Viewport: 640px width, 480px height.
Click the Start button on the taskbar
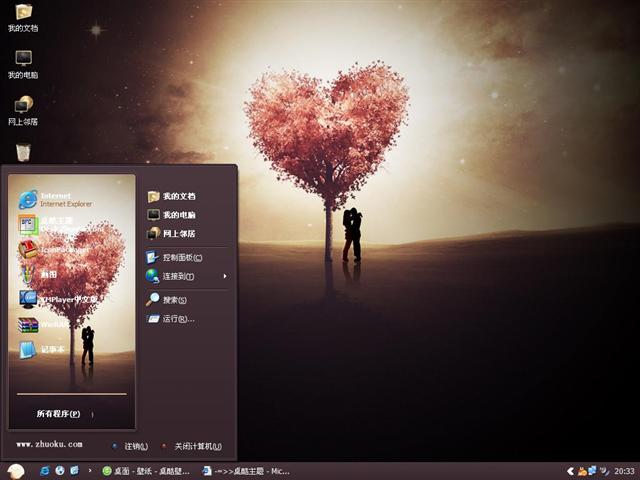[15, 471]
